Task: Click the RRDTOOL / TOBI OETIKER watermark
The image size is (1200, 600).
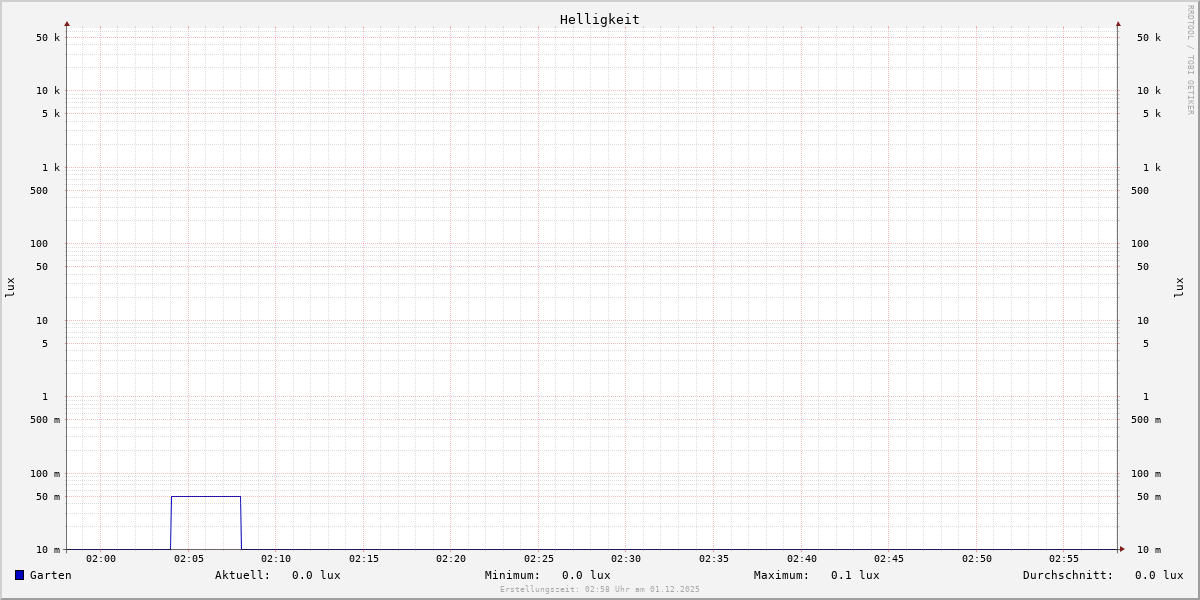Action: (x=1190, y=60)
